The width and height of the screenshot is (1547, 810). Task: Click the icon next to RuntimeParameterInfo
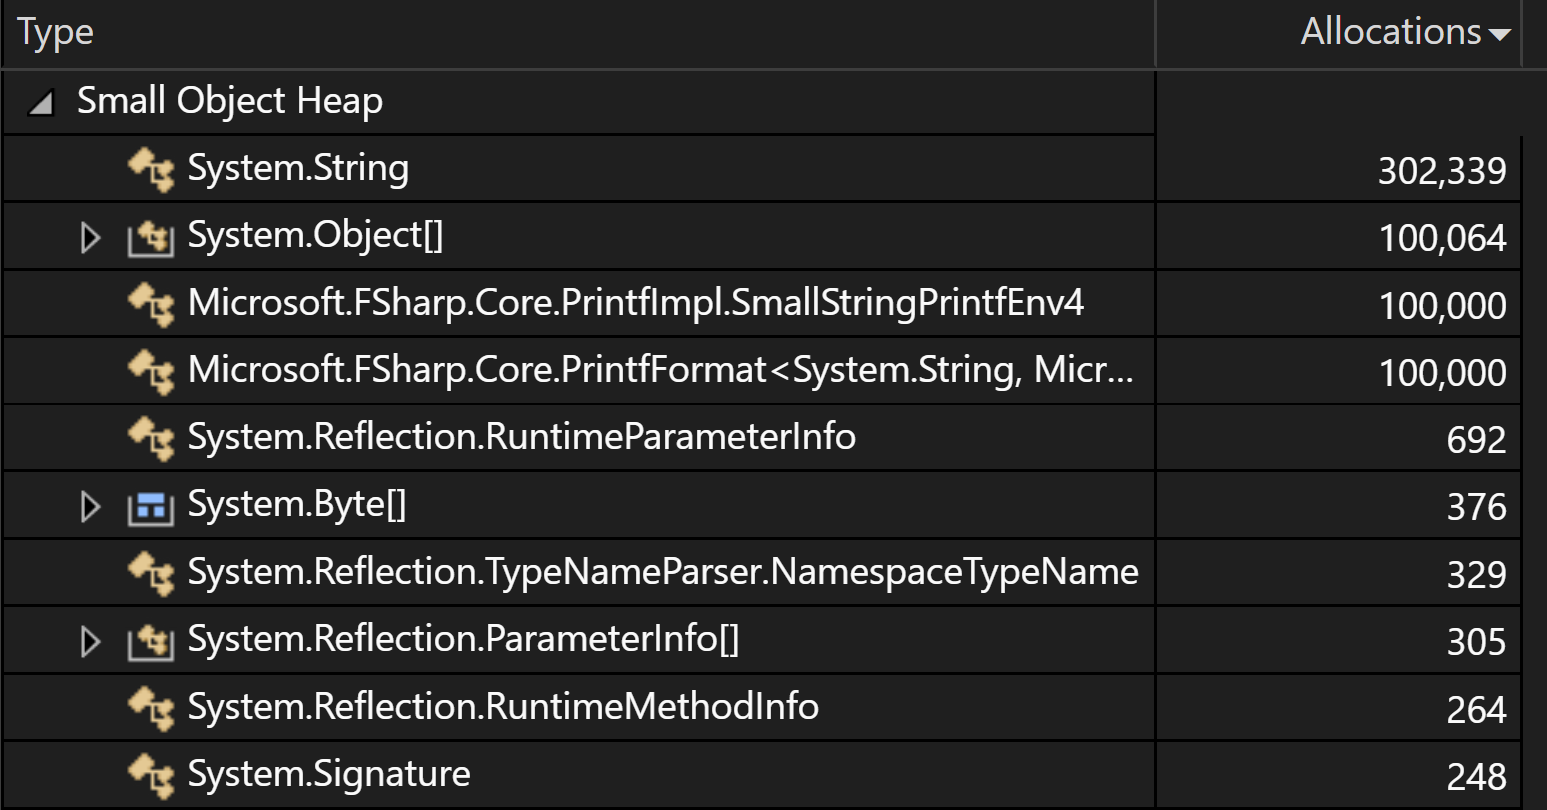(x=154, y=437)
